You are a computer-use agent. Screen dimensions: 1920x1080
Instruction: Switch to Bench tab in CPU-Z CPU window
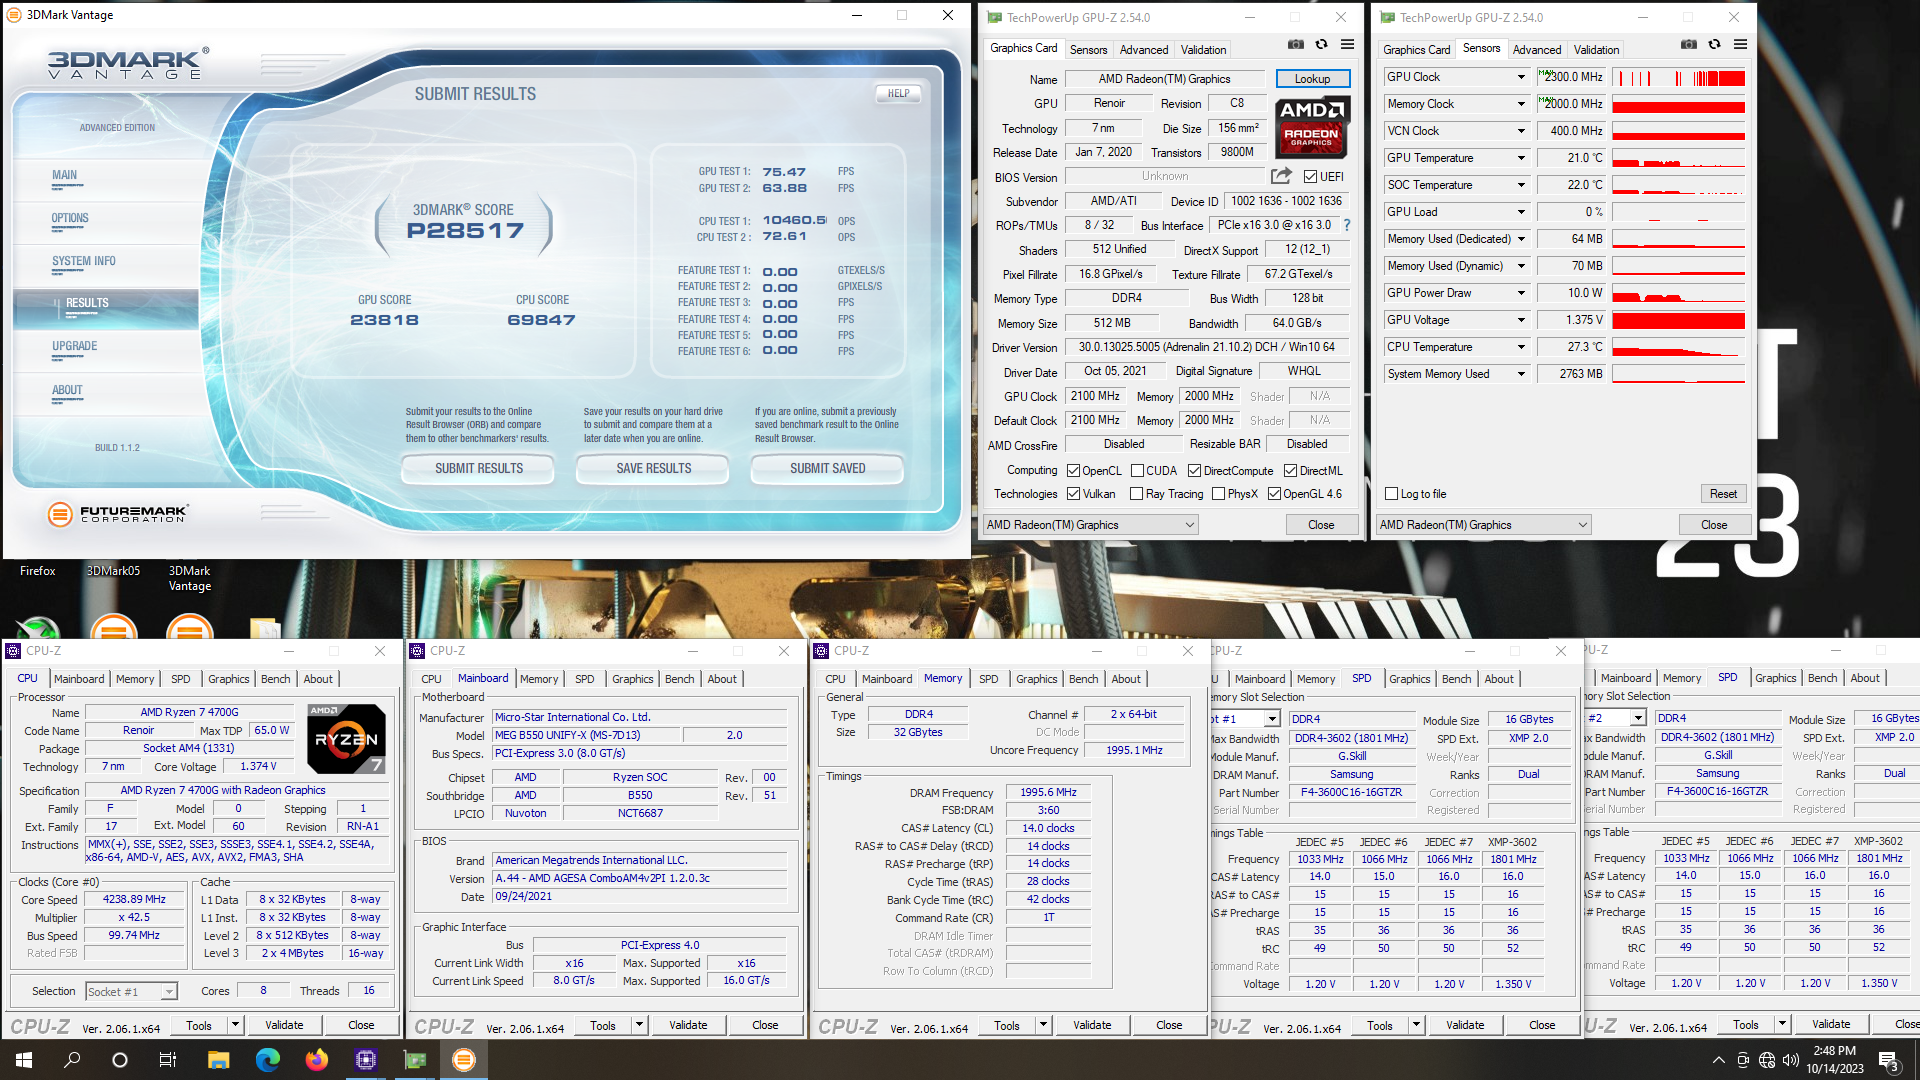pos(275,679)
